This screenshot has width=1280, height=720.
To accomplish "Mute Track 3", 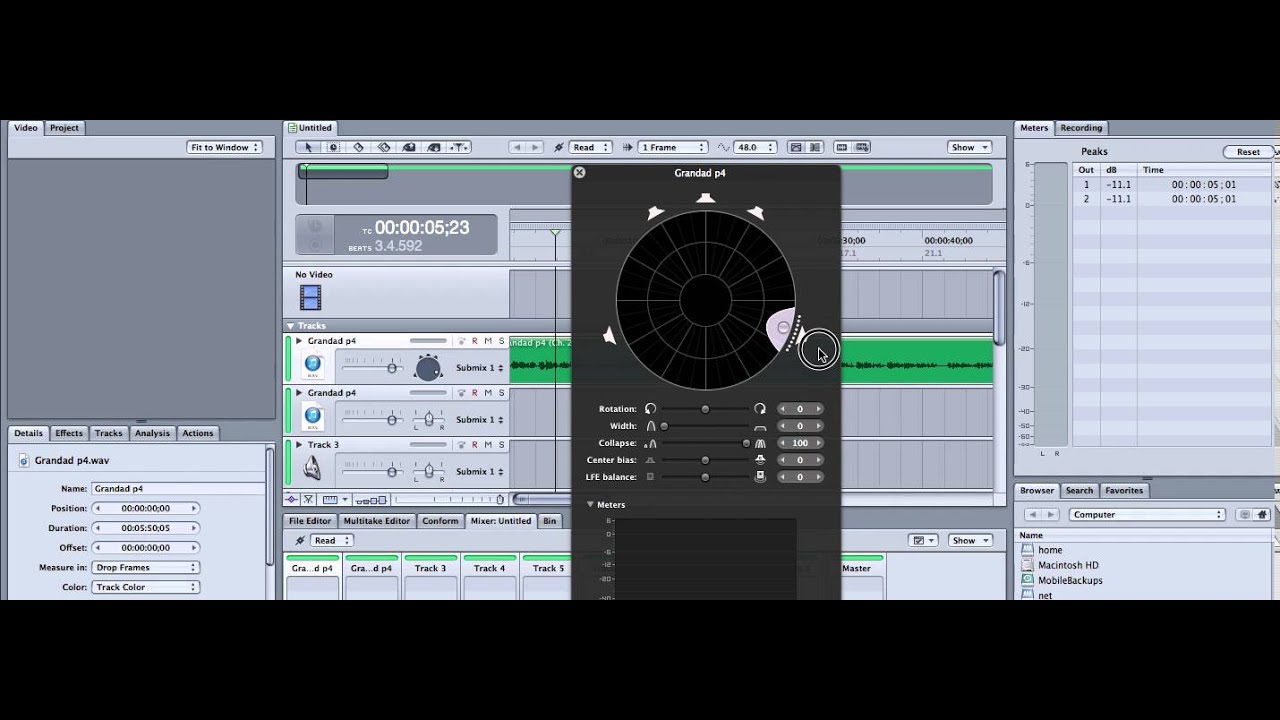I will tap(488, 445).
